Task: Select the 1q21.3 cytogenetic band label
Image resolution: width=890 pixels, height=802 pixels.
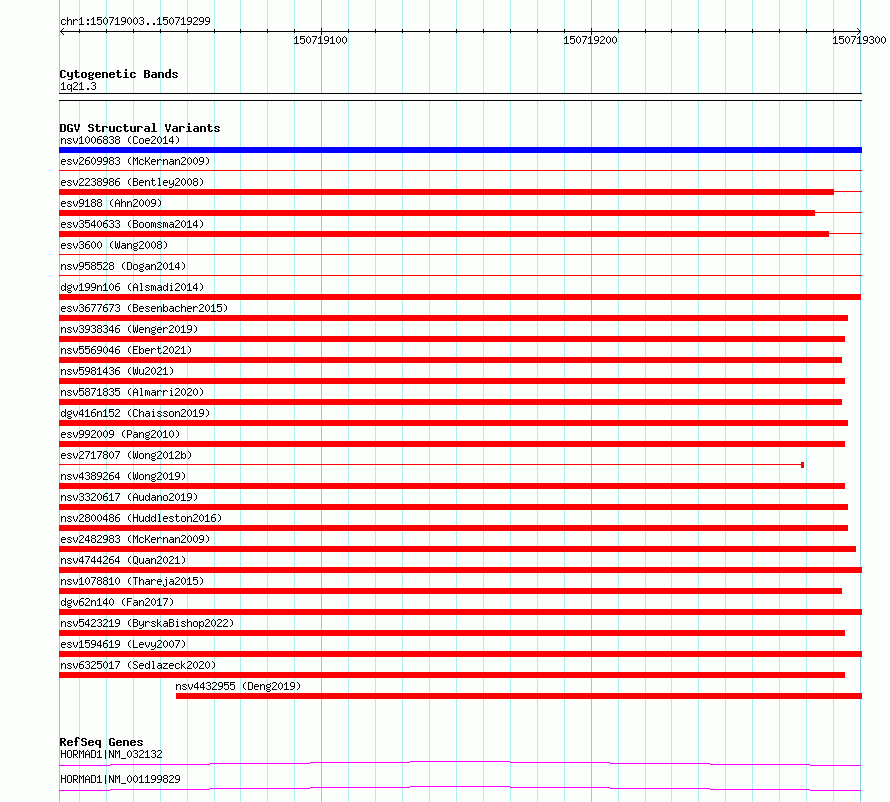Action: 78,86
